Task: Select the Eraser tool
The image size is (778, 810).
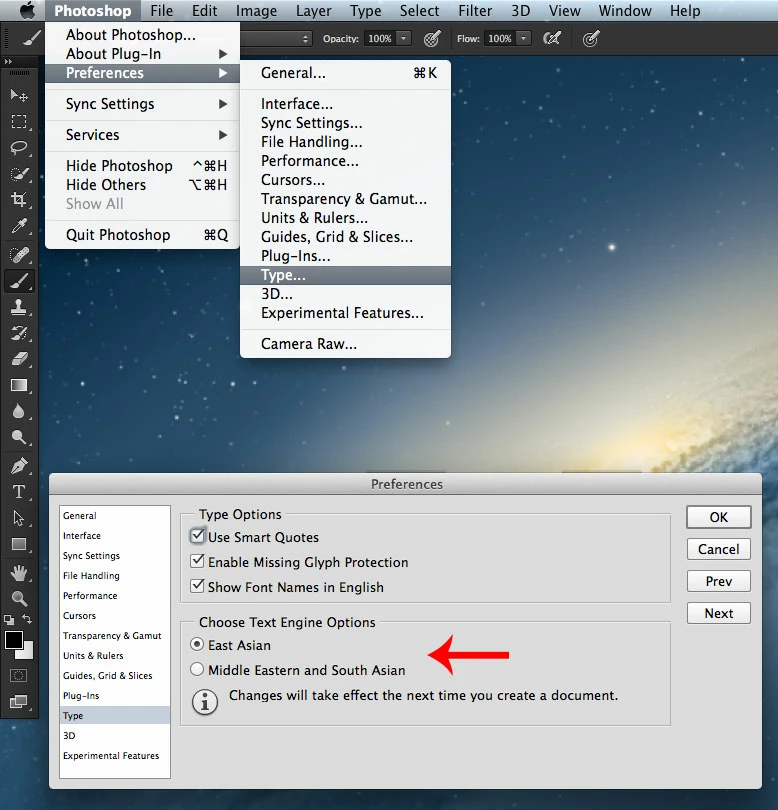Action: pos(19,359)
